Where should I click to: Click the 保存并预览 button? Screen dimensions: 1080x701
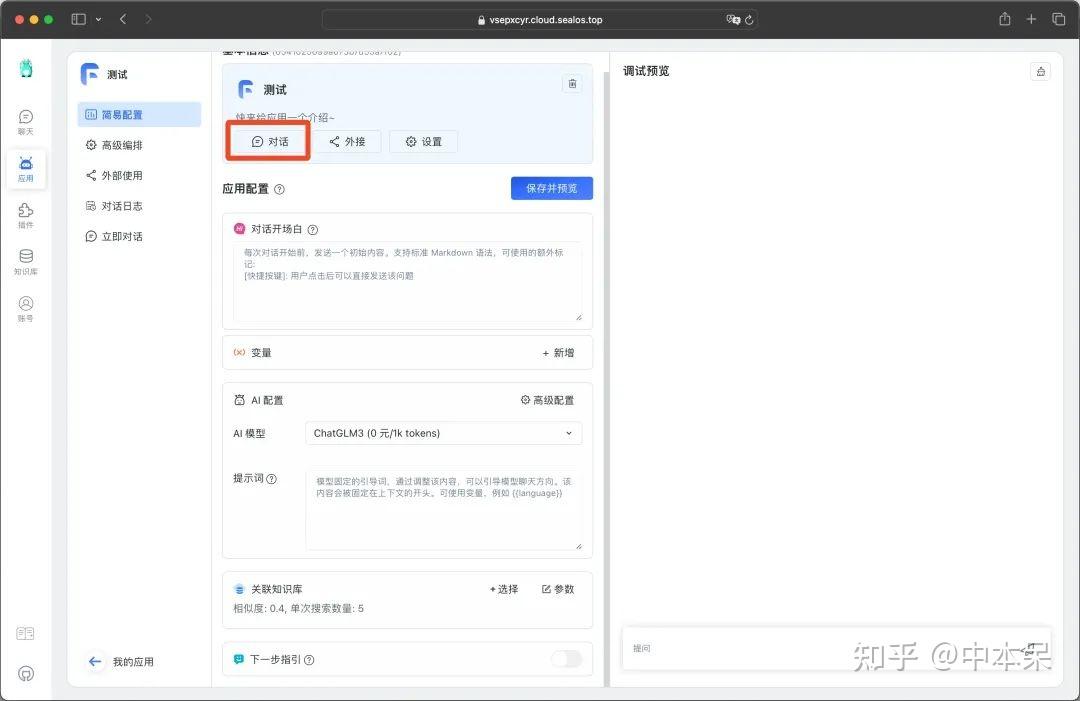551,189
